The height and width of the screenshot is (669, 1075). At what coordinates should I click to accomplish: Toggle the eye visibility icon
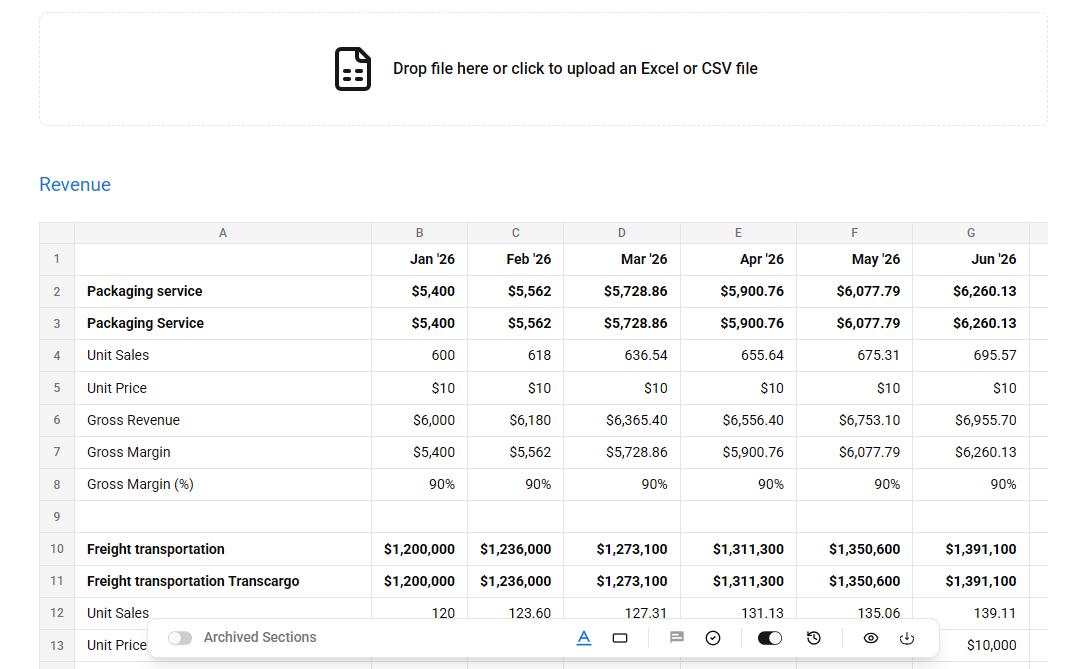click(871, 638)
